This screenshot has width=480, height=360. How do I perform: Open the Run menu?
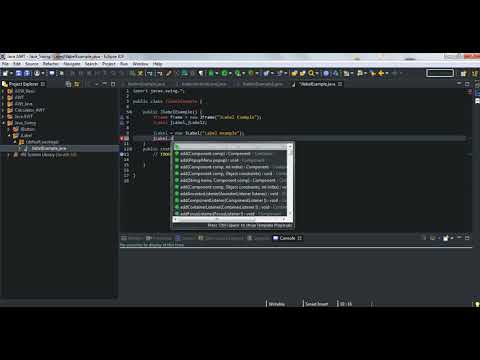point(124,64)
